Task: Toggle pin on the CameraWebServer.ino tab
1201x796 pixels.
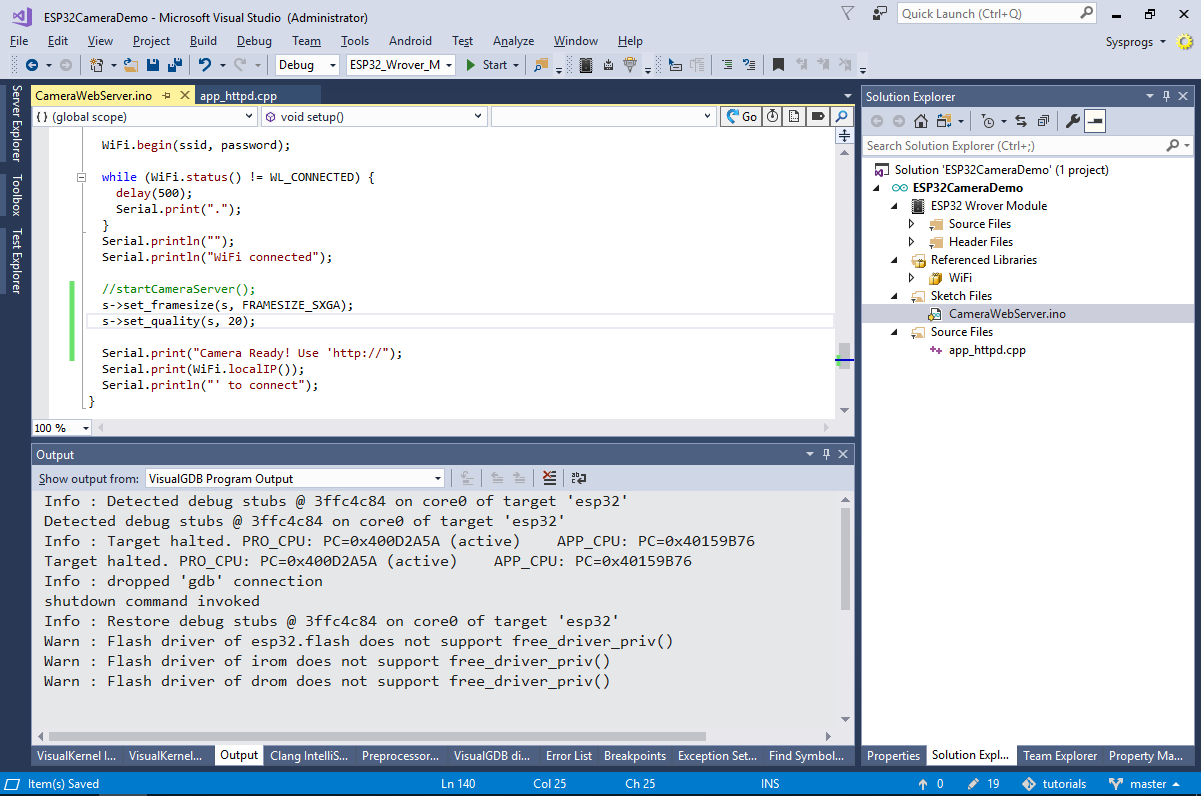Action: 167,96
